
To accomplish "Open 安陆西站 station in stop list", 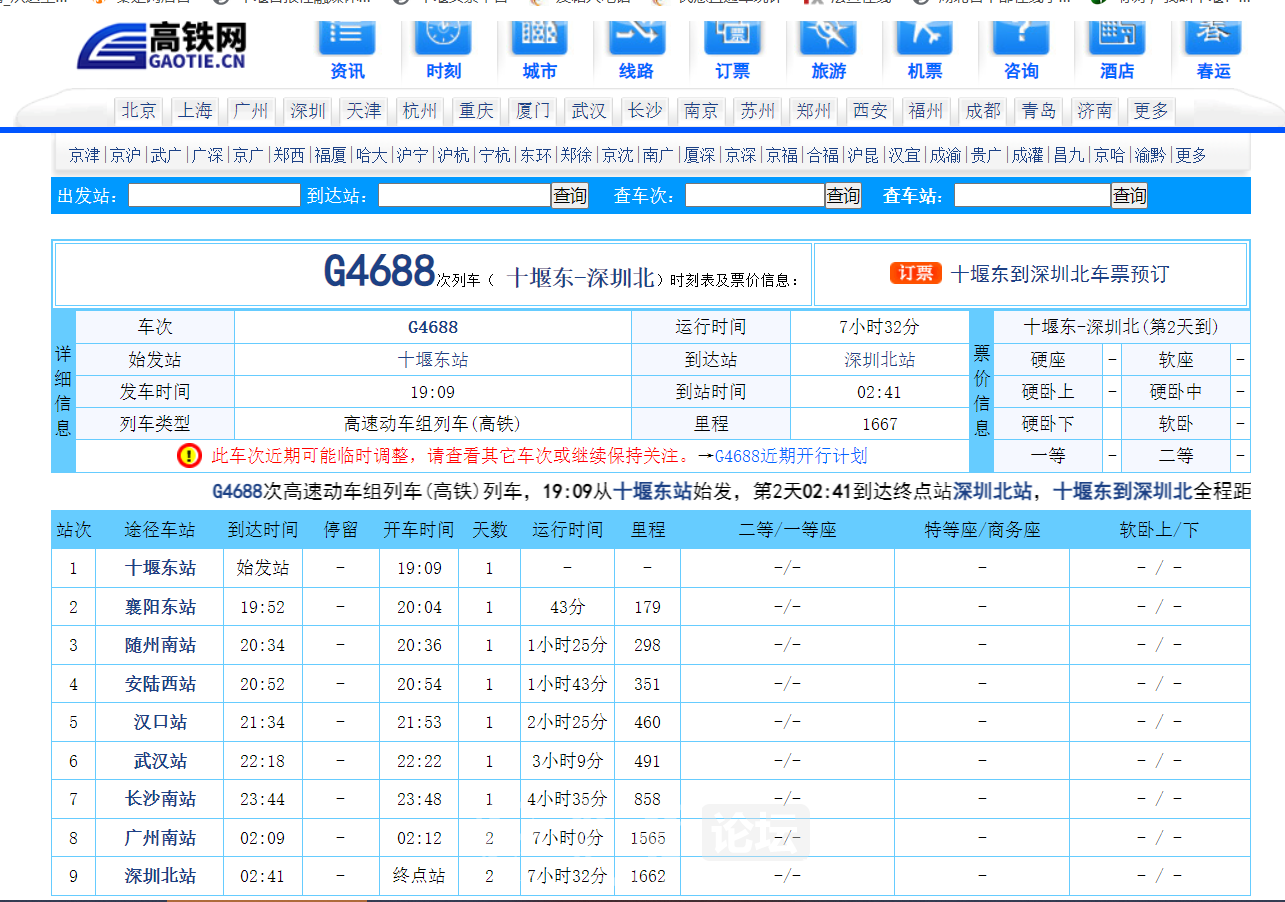I will pos(160,684).
